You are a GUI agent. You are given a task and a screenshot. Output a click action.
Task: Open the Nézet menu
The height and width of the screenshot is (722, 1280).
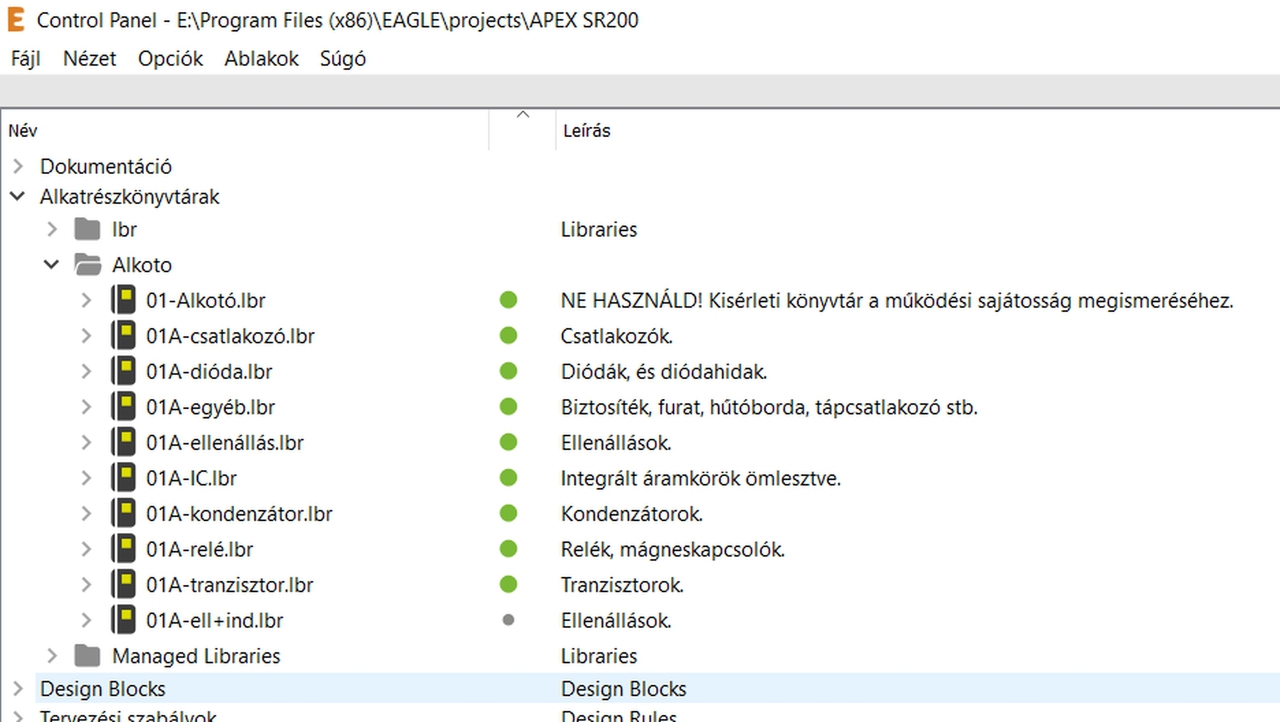click(90, 58)
